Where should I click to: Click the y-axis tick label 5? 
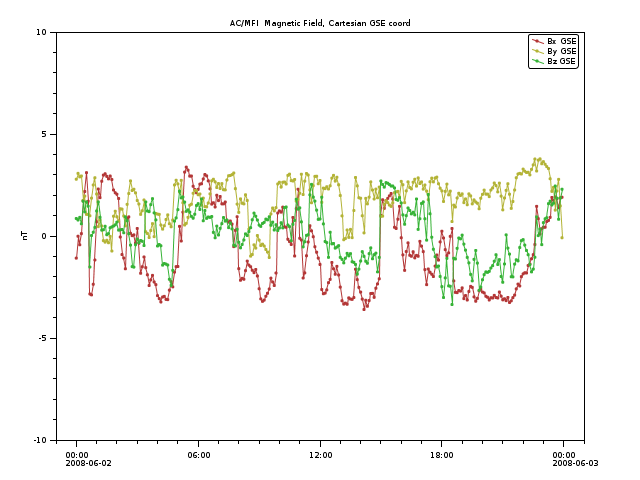(x=45, y=134)
